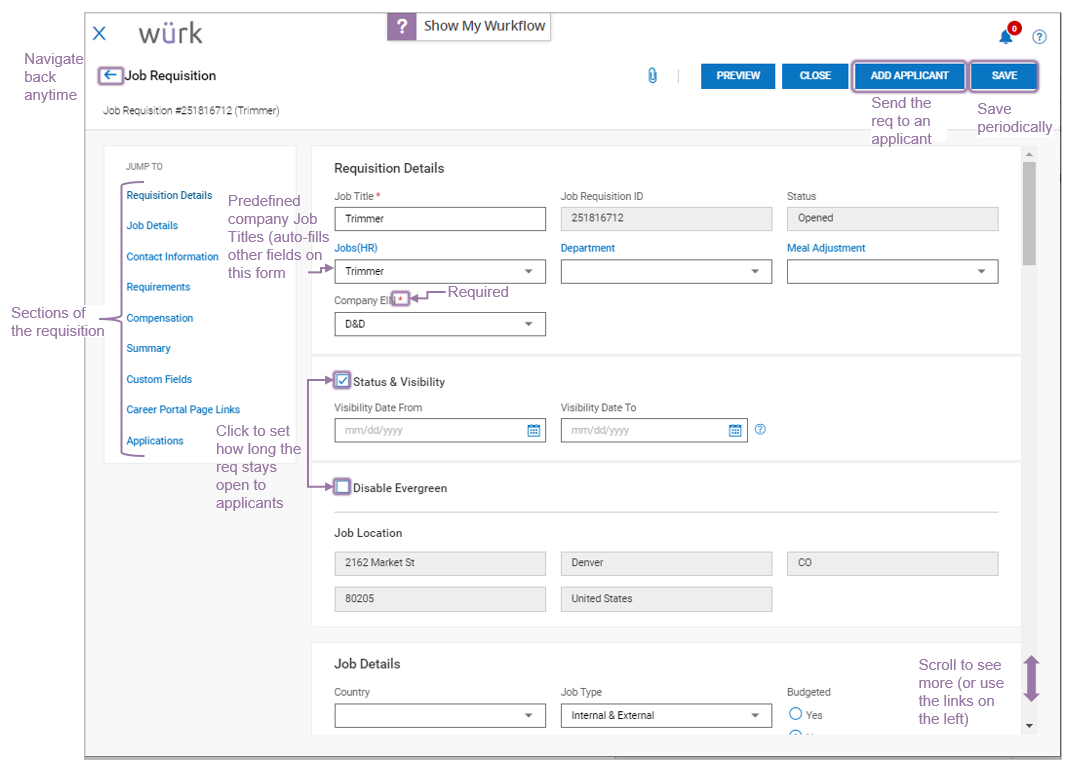Open the Company EIN D&D dropdown
Image resolution: width=1081 pixels, height=767 pixels.
[x=440, y=324]
